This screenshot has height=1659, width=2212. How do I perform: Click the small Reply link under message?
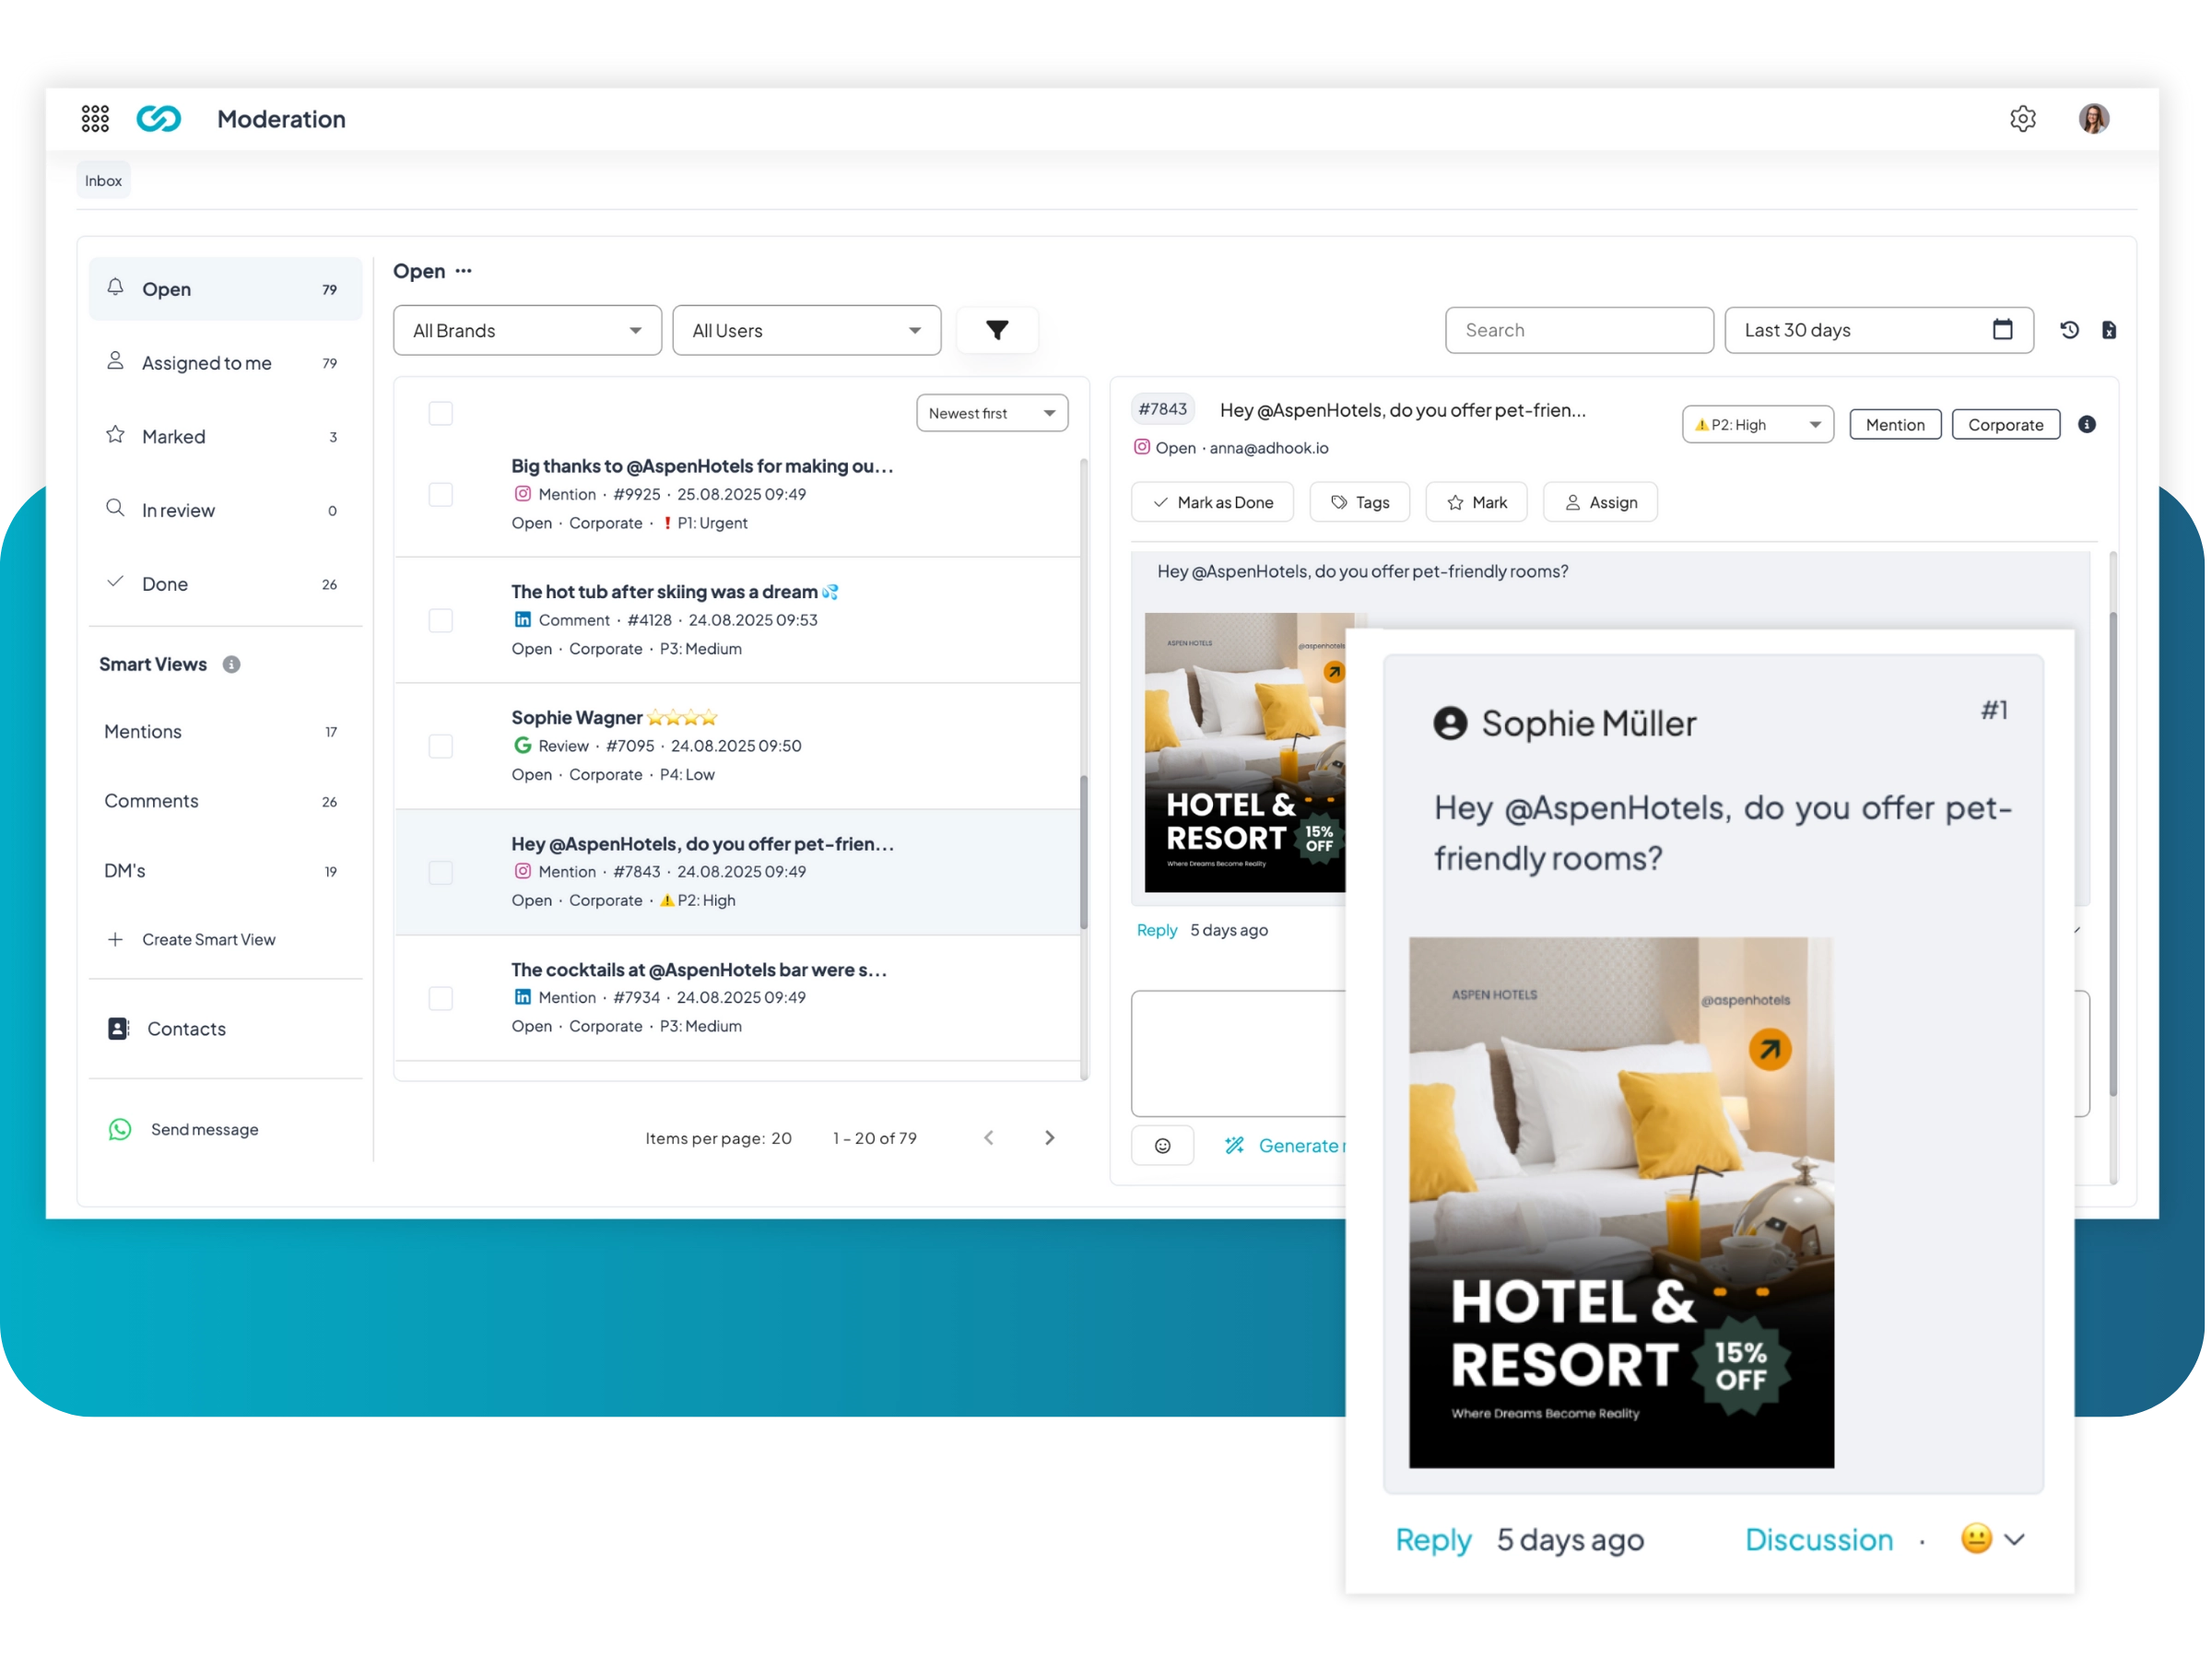(1157, 931)
